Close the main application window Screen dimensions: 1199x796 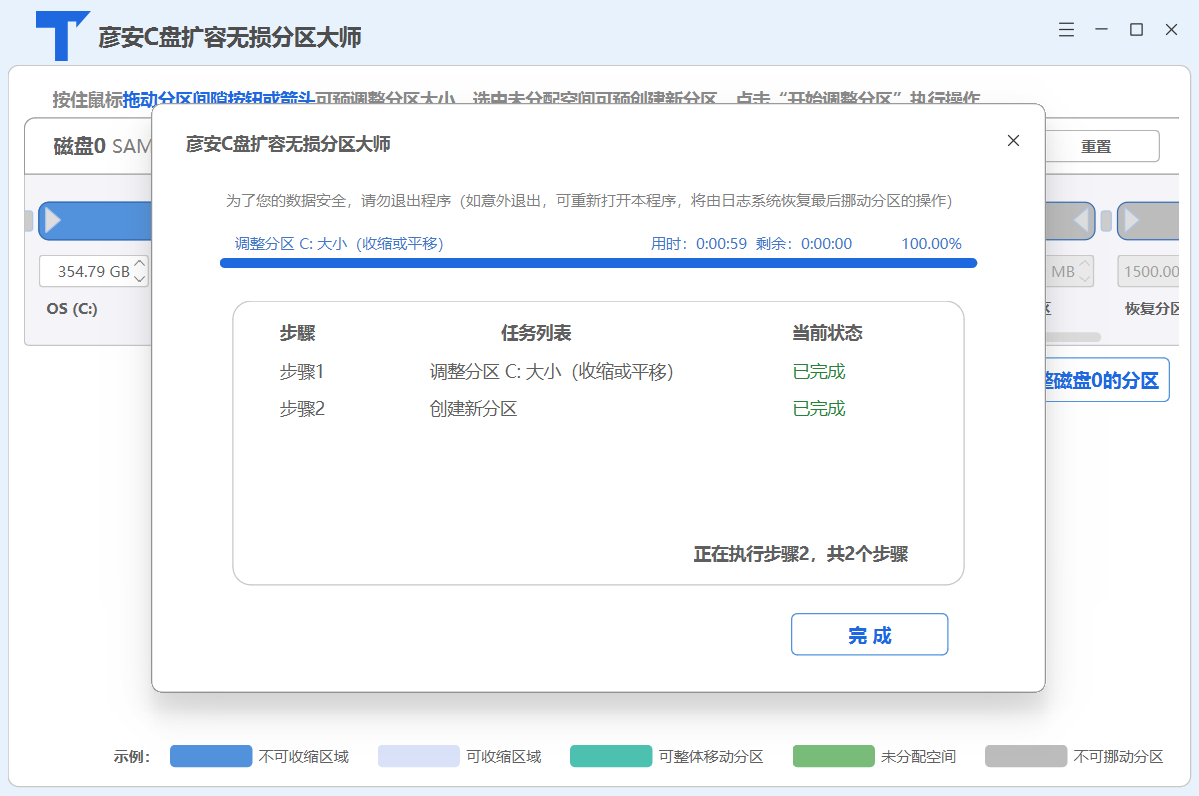[1171, 30]
